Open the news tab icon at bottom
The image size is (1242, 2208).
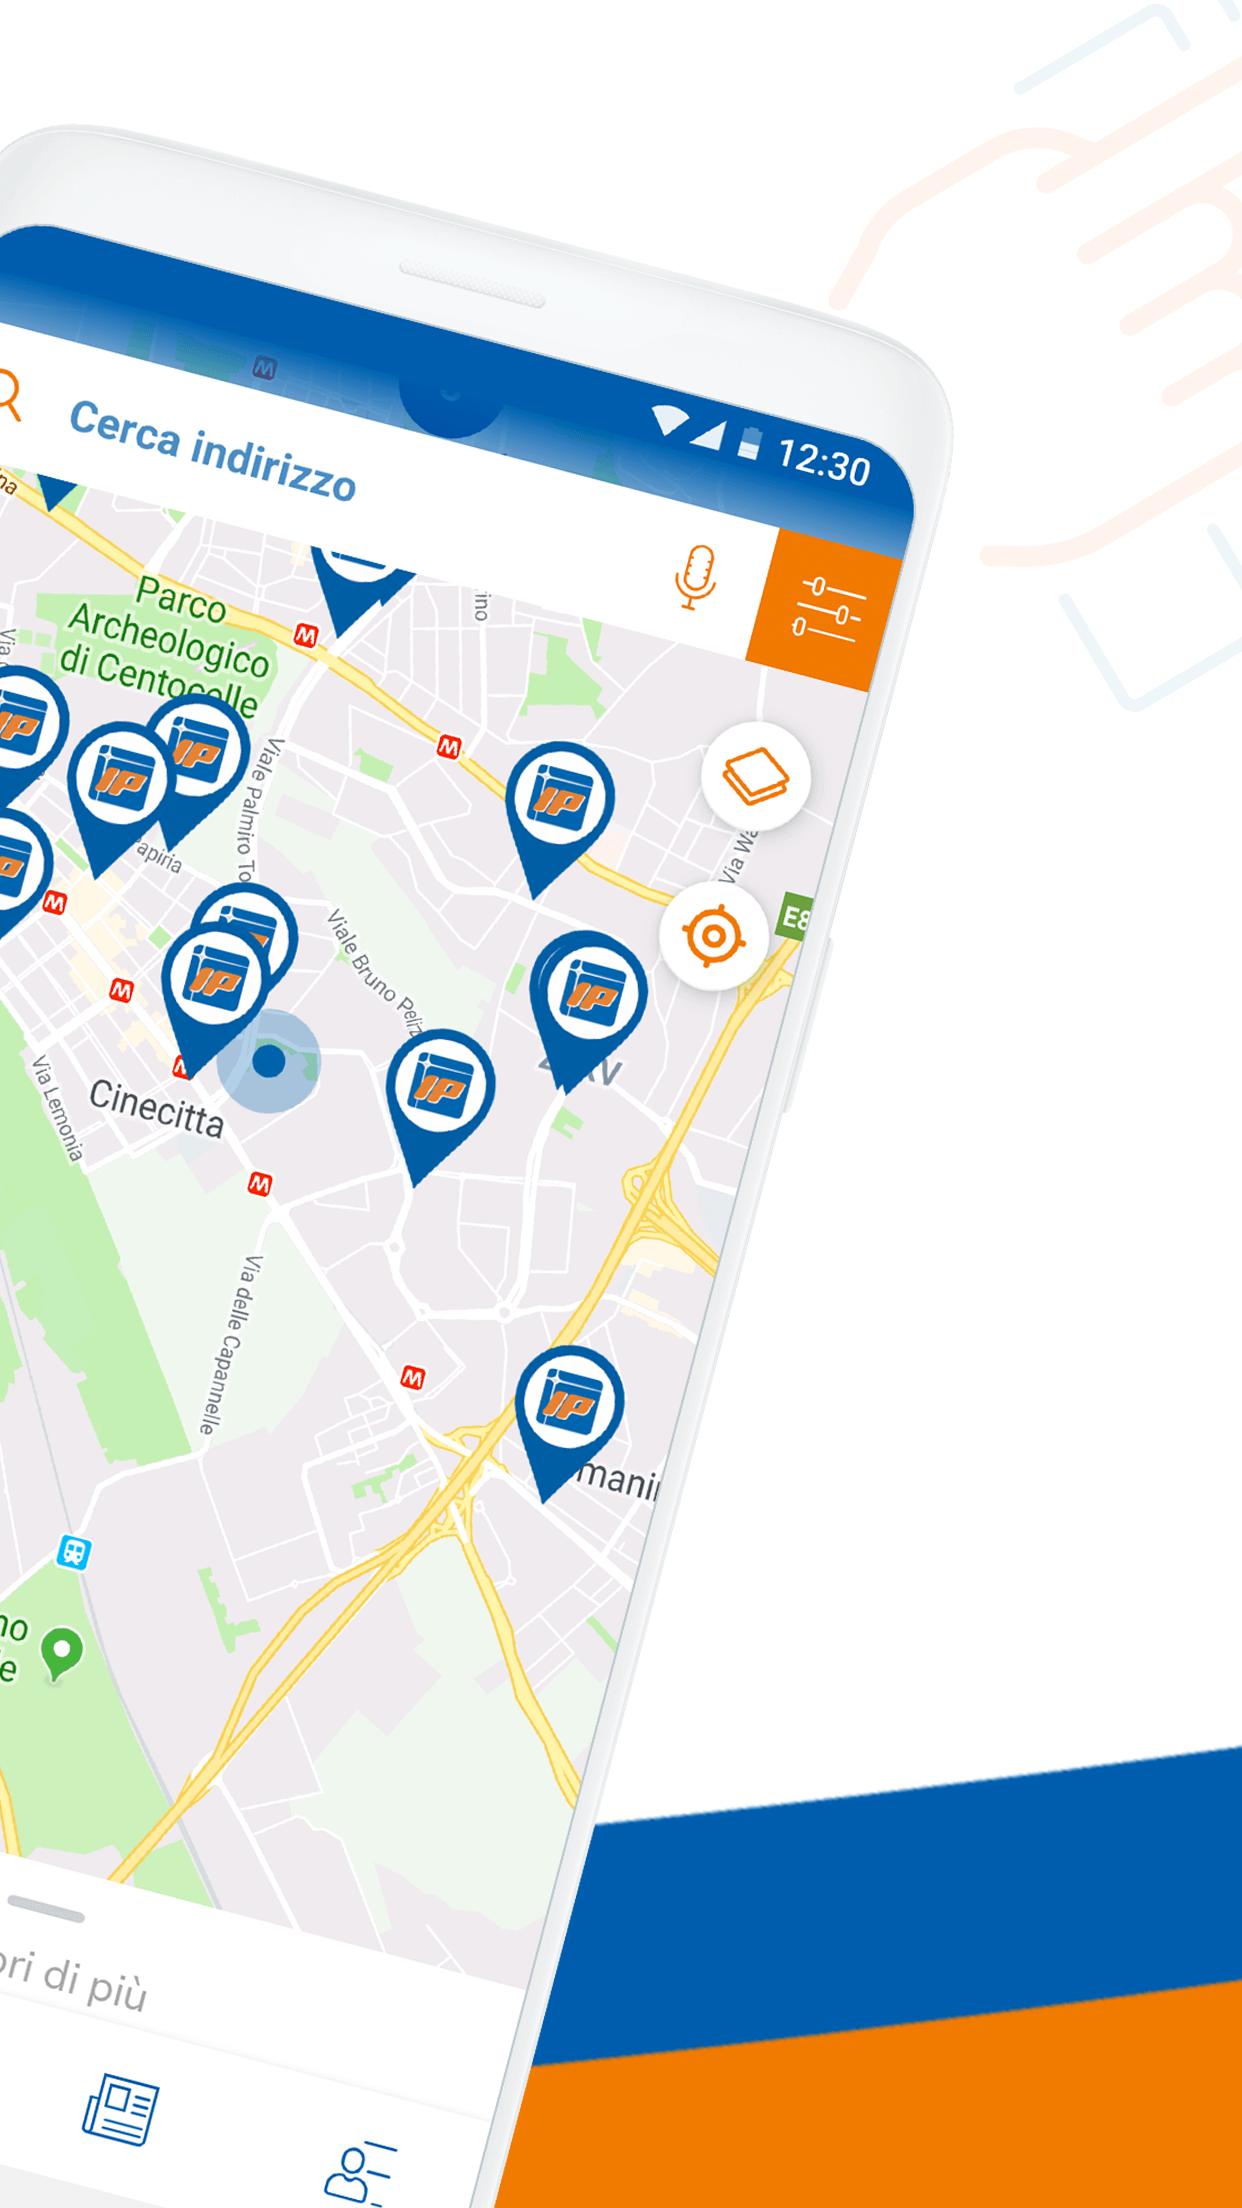click(x=120, y=2107)
